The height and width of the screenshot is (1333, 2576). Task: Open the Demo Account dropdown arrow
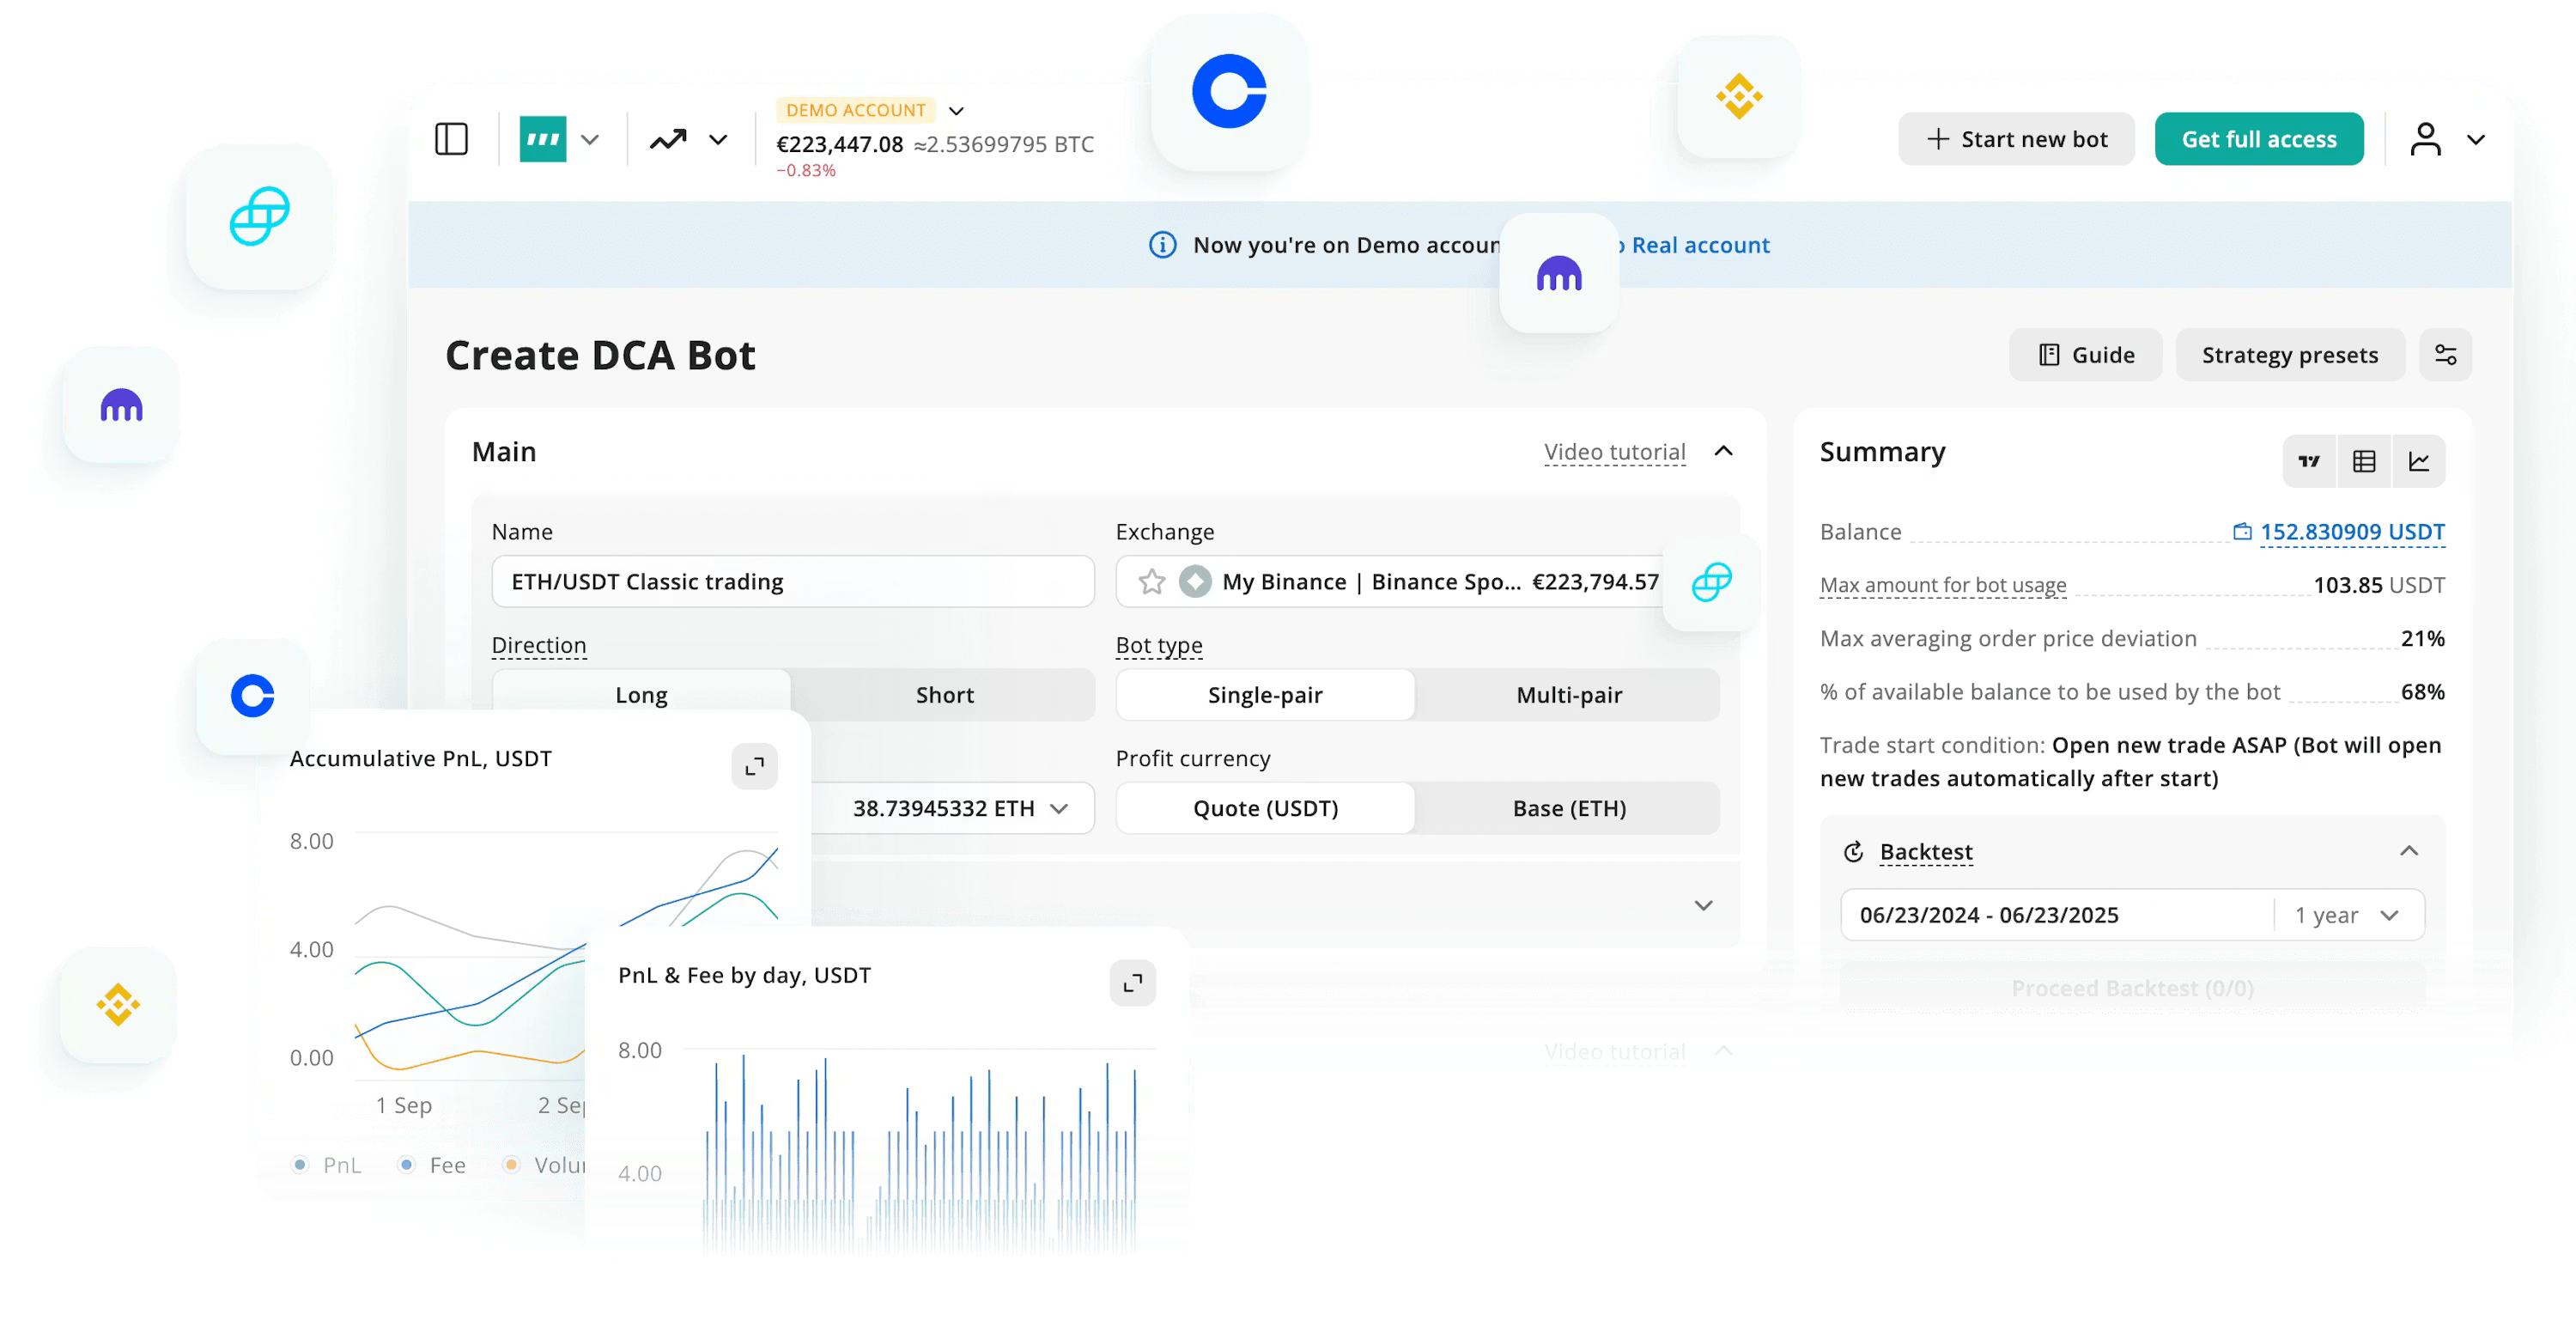[956, 111]
